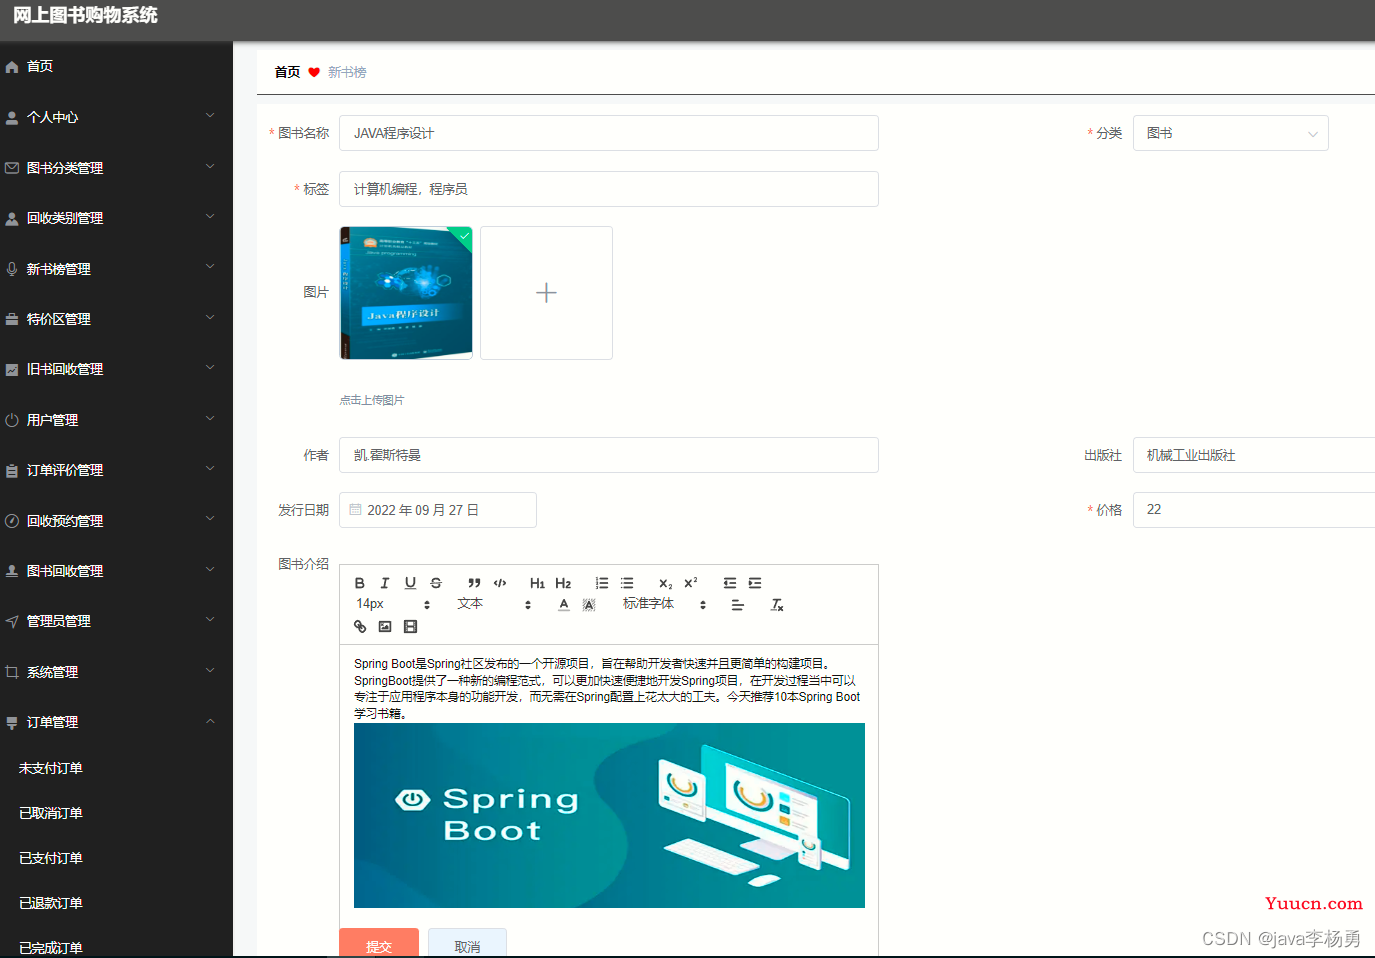Click the 图书名称 input field

click(x=609, y=133)
